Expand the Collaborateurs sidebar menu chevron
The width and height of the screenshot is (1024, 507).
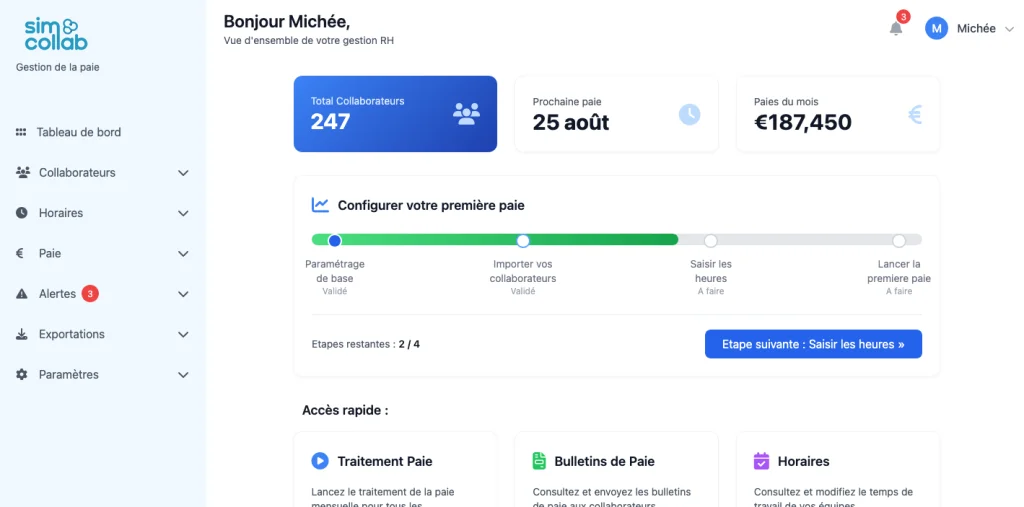point(183,173)
